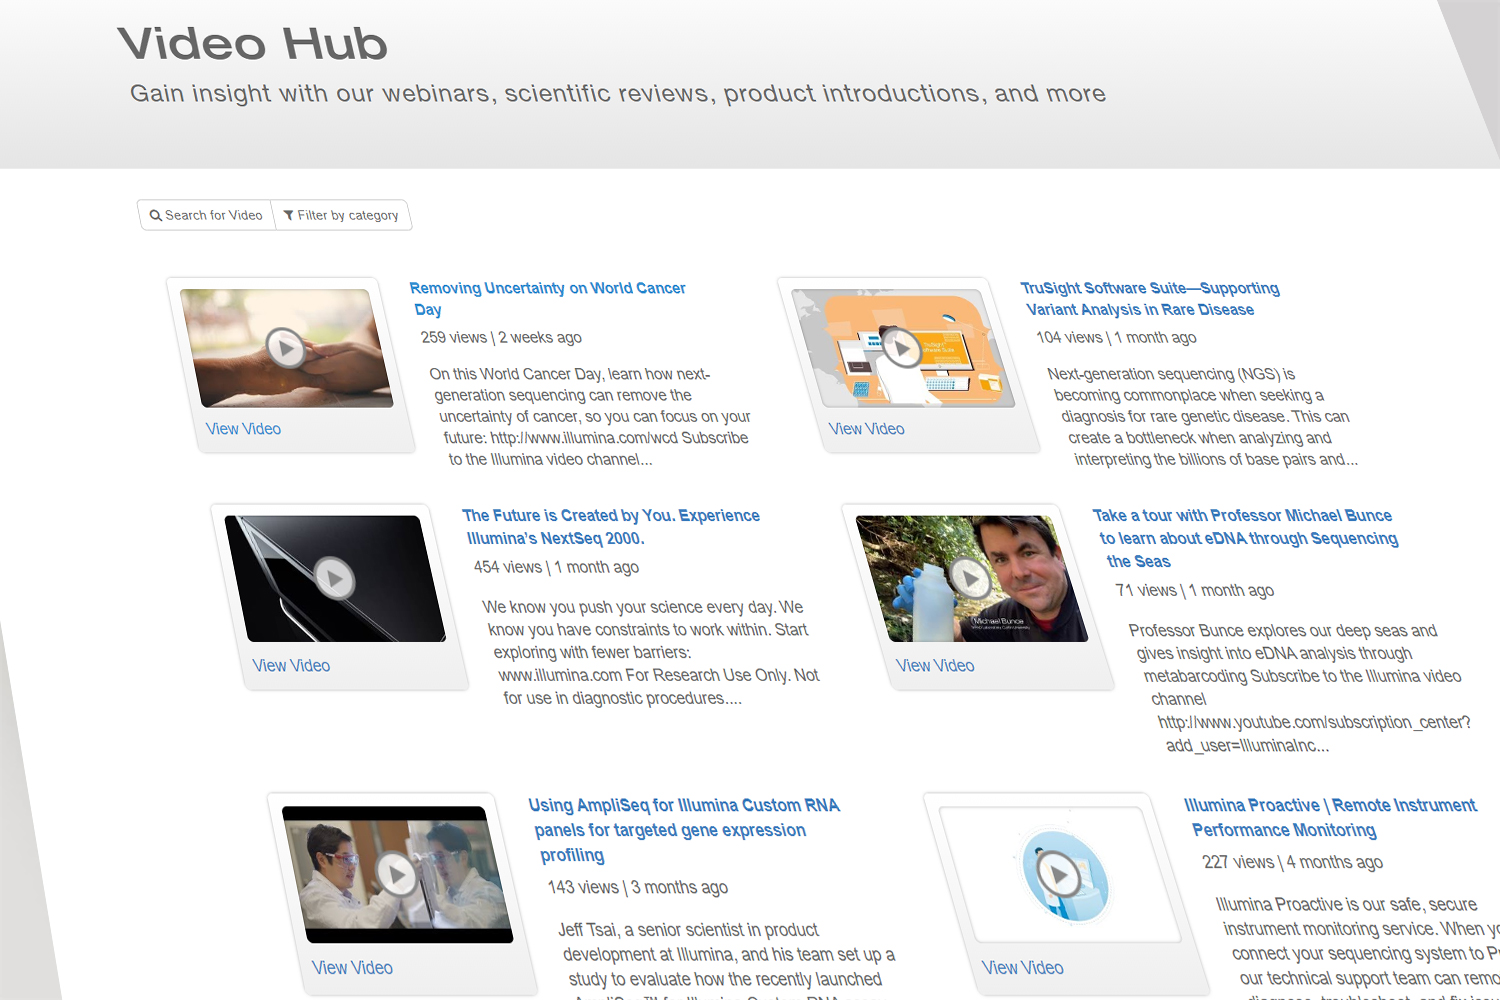Open The Future is Created by You title
The width and height of the screenshot is (1500, 1000).
coord(610,516)
